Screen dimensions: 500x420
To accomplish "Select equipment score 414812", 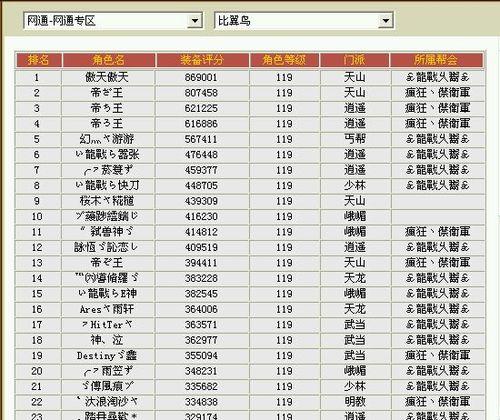I will [201, 232].
